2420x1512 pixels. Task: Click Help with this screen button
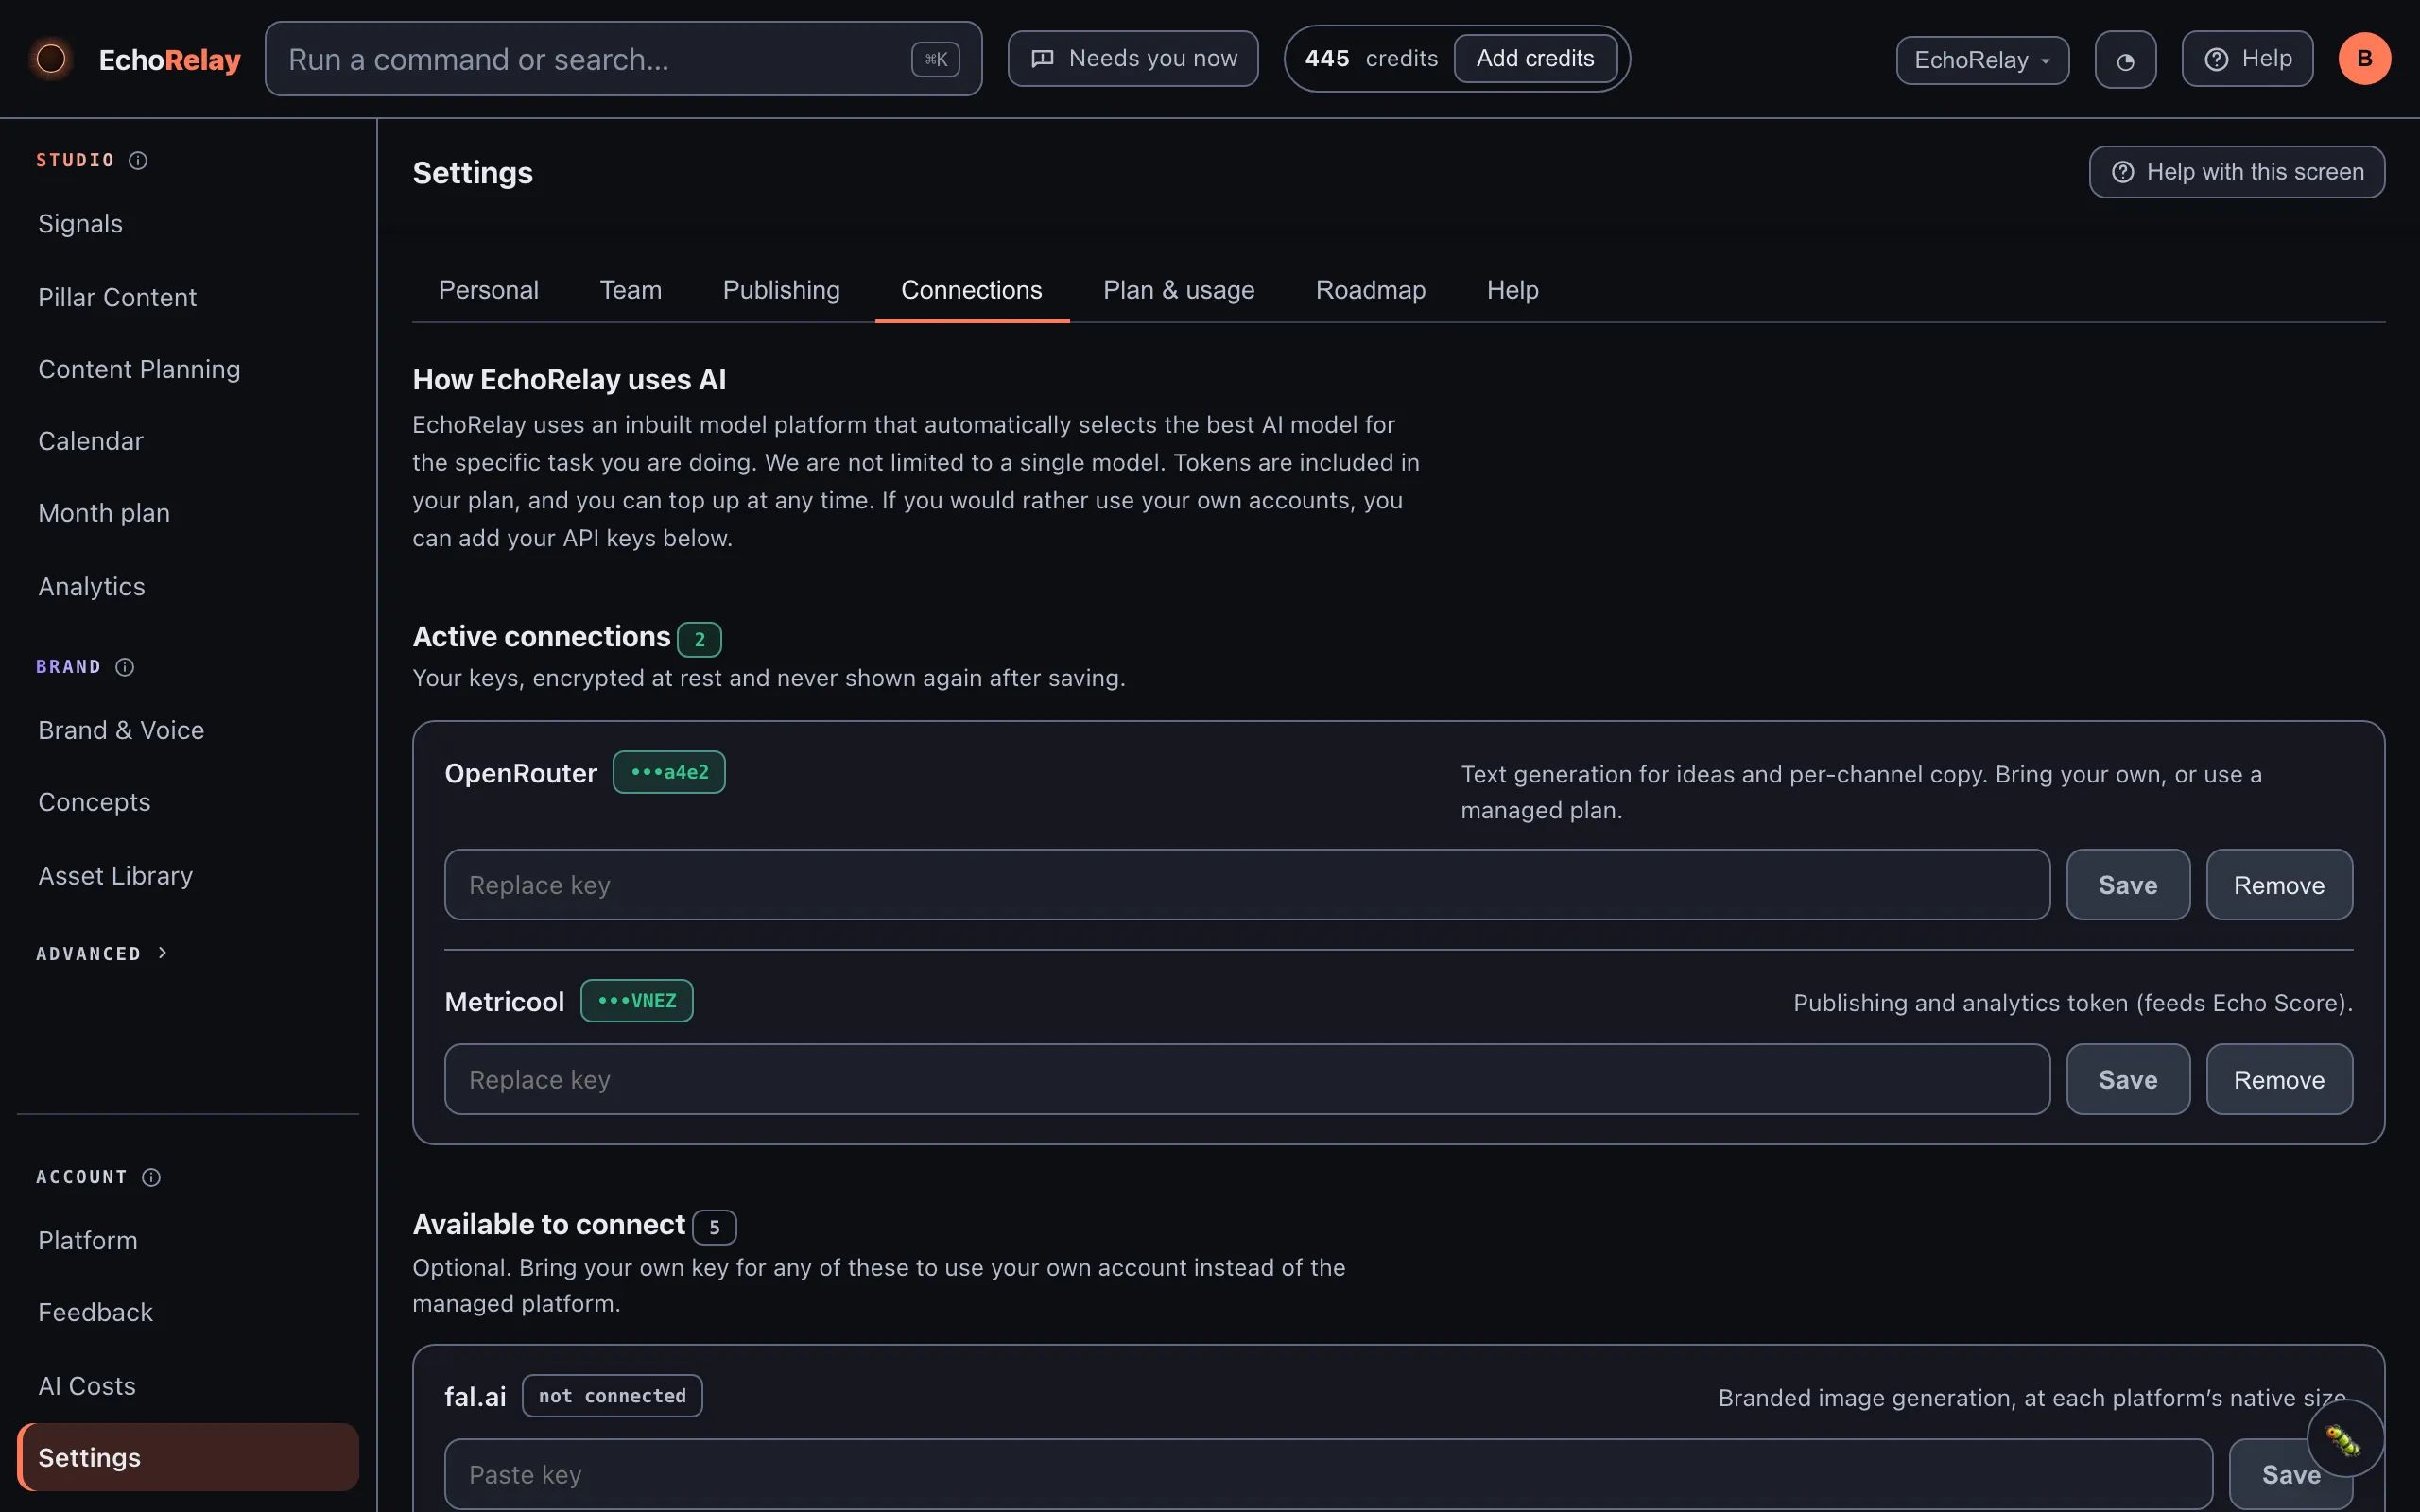point(2236,172)
